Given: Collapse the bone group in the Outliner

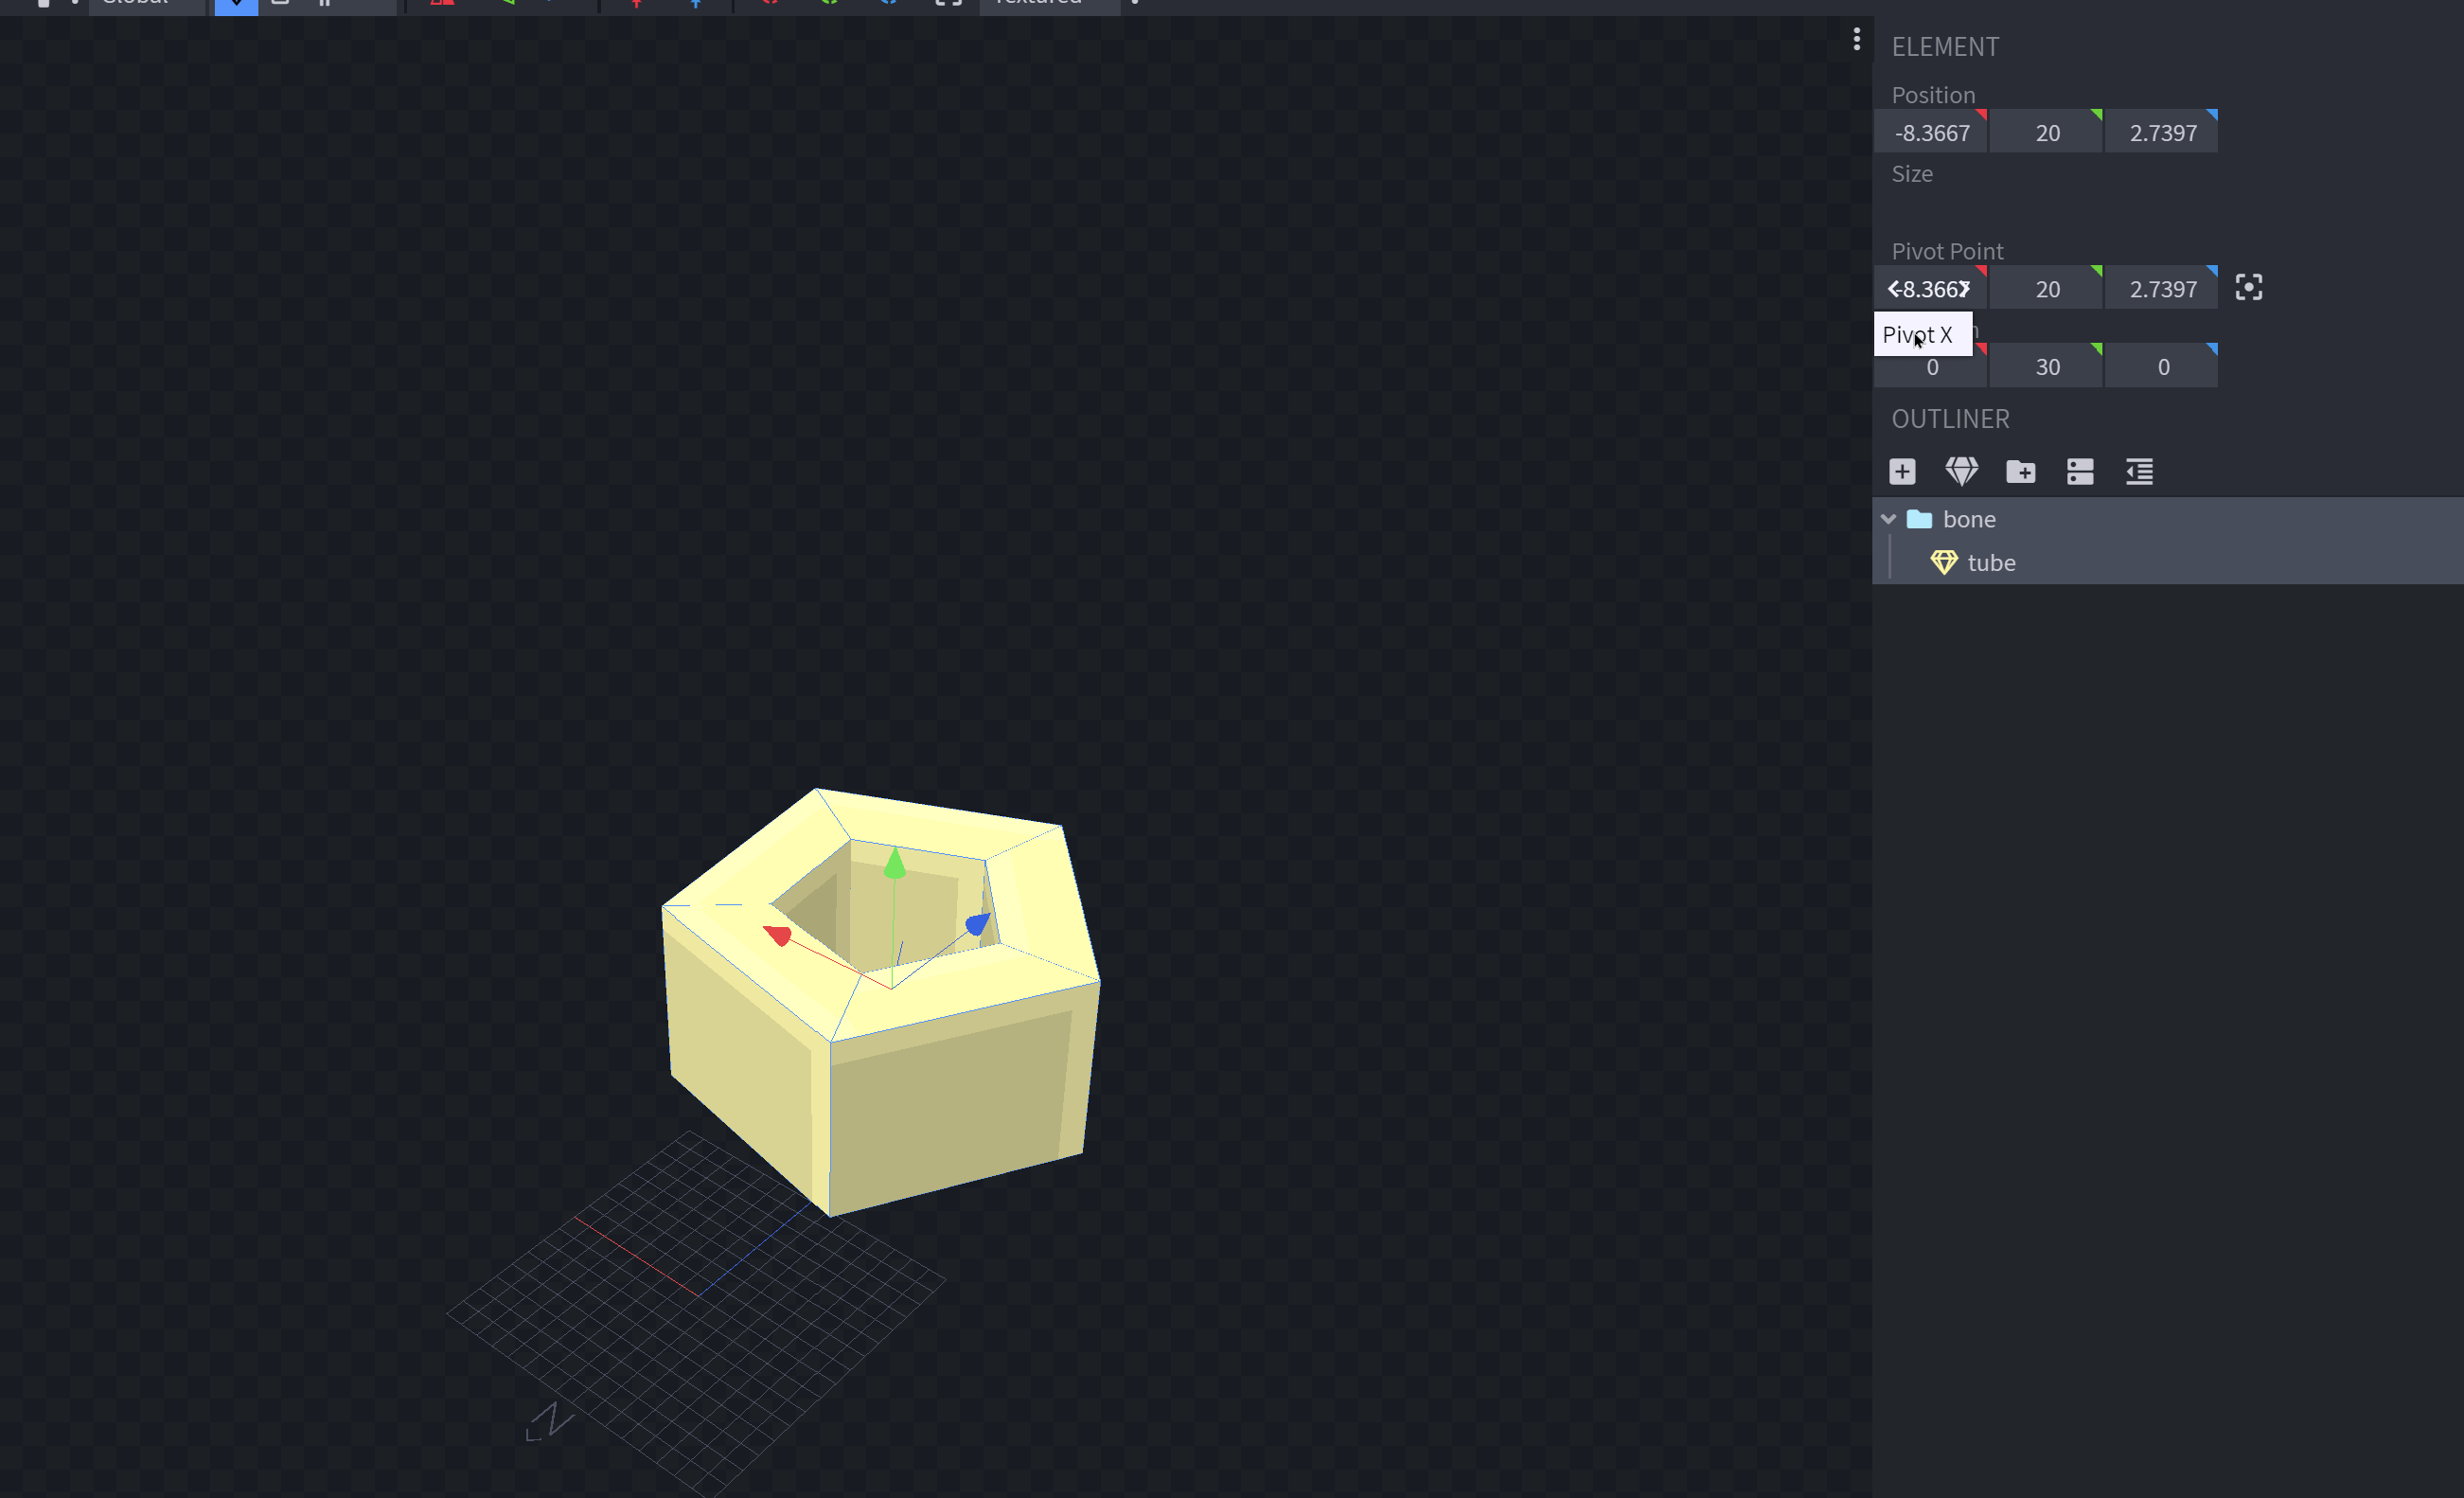Looking at the screenshot, I should [1889, 519].
